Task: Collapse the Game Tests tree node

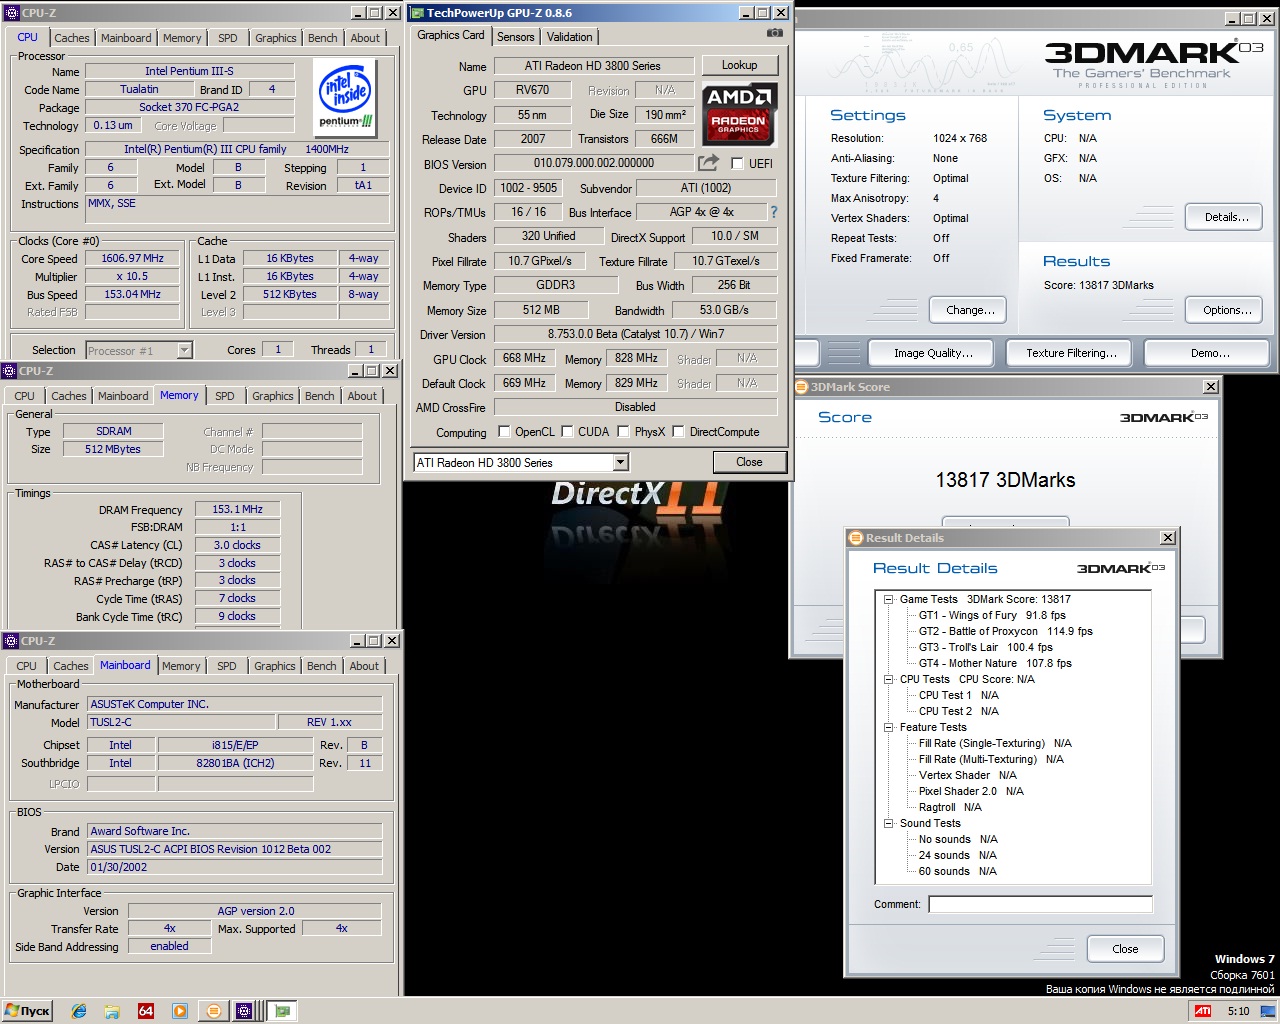Action: pyautogui.click(x=888, y=600)
